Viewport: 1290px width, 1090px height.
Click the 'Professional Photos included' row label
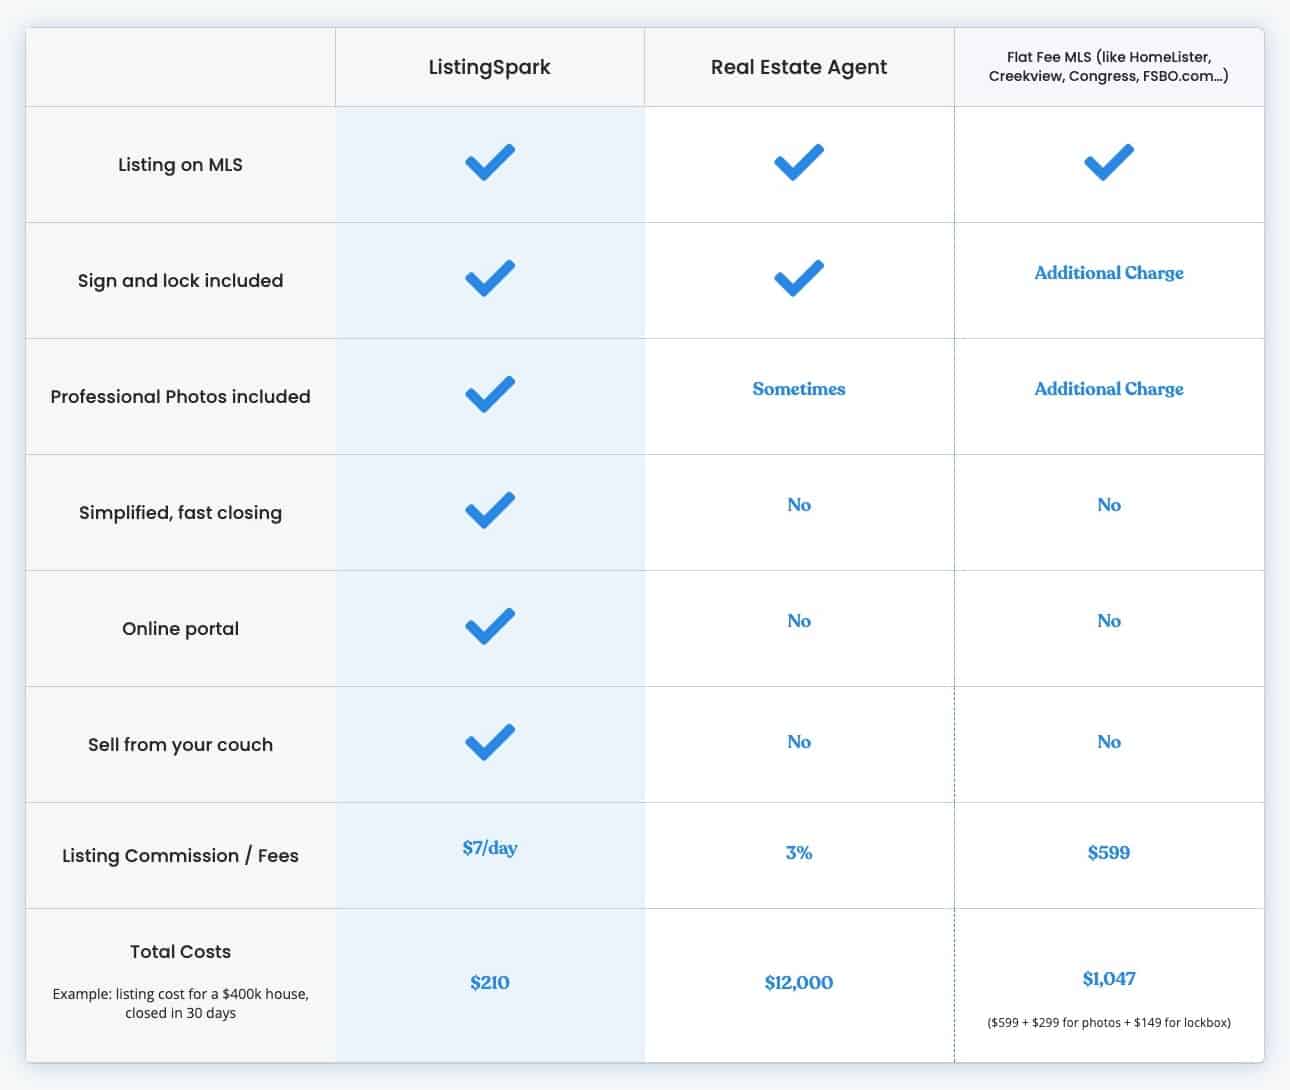(180, 397)
